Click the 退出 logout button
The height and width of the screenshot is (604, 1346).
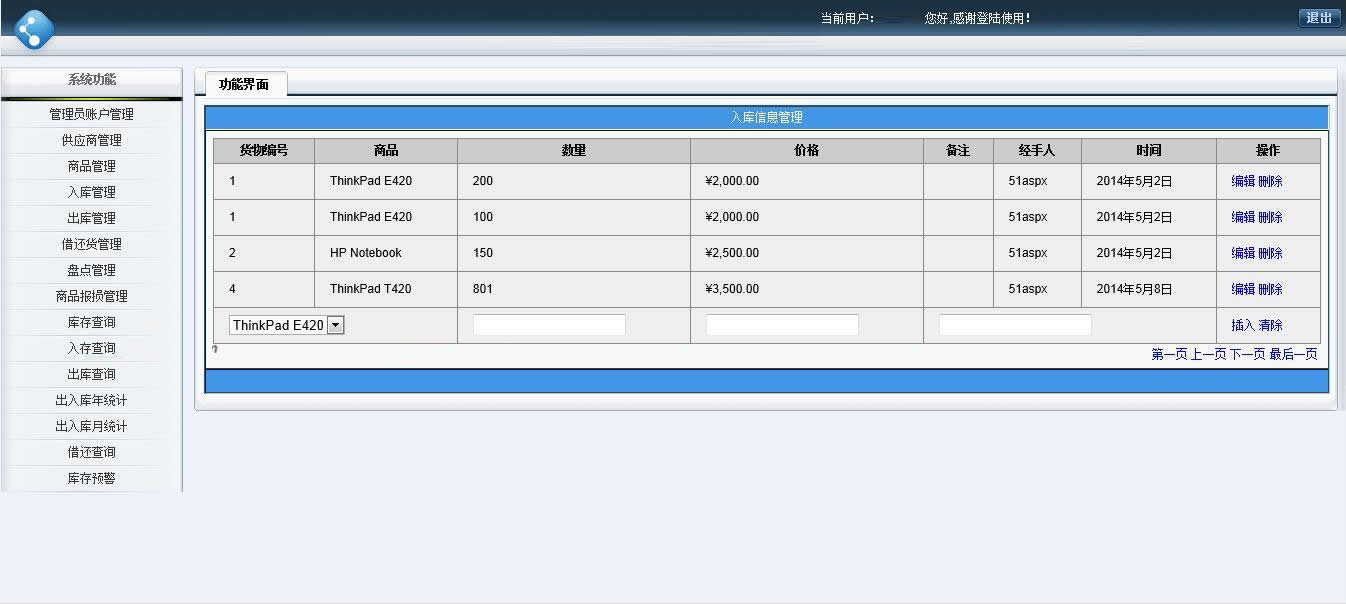point(1318,18)
